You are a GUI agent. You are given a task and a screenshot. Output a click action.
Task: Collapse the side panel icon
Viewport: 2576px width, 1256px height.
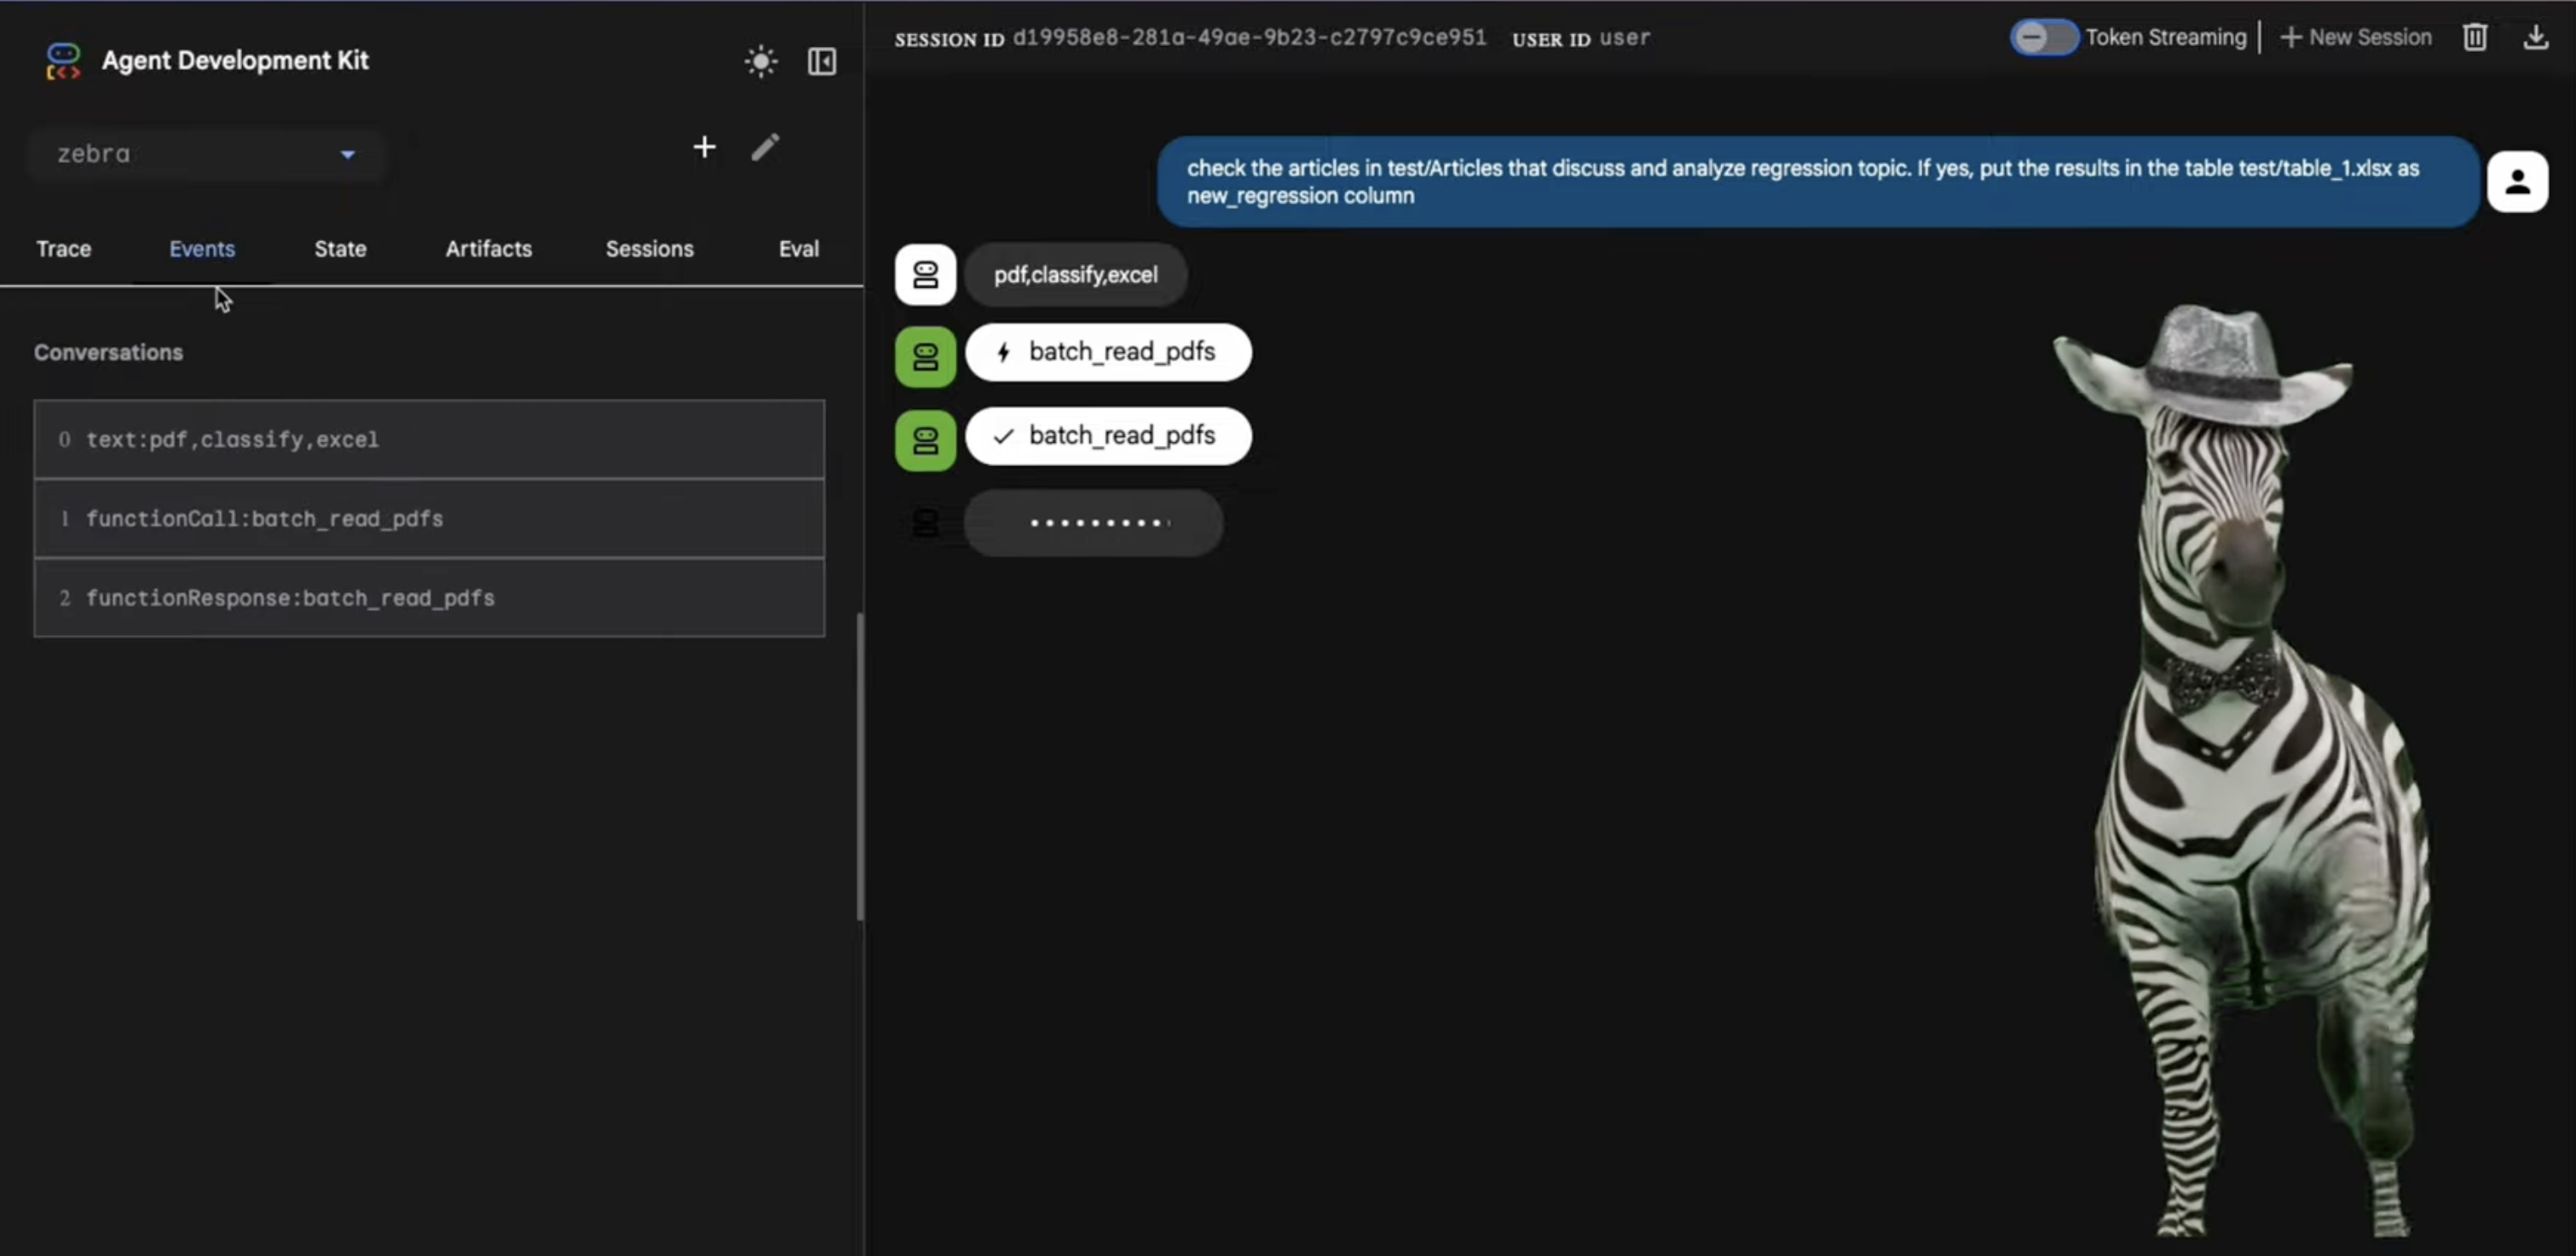click(821, 62)
